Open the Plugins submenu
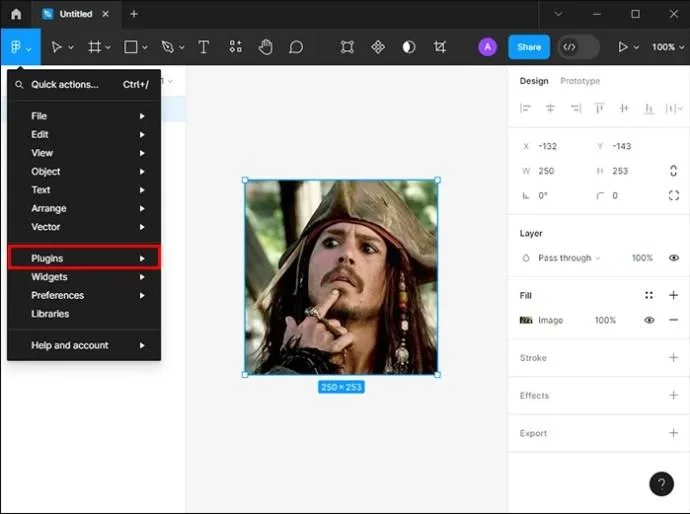The width and height of the screenshot is (690, 514). [84, 258]
